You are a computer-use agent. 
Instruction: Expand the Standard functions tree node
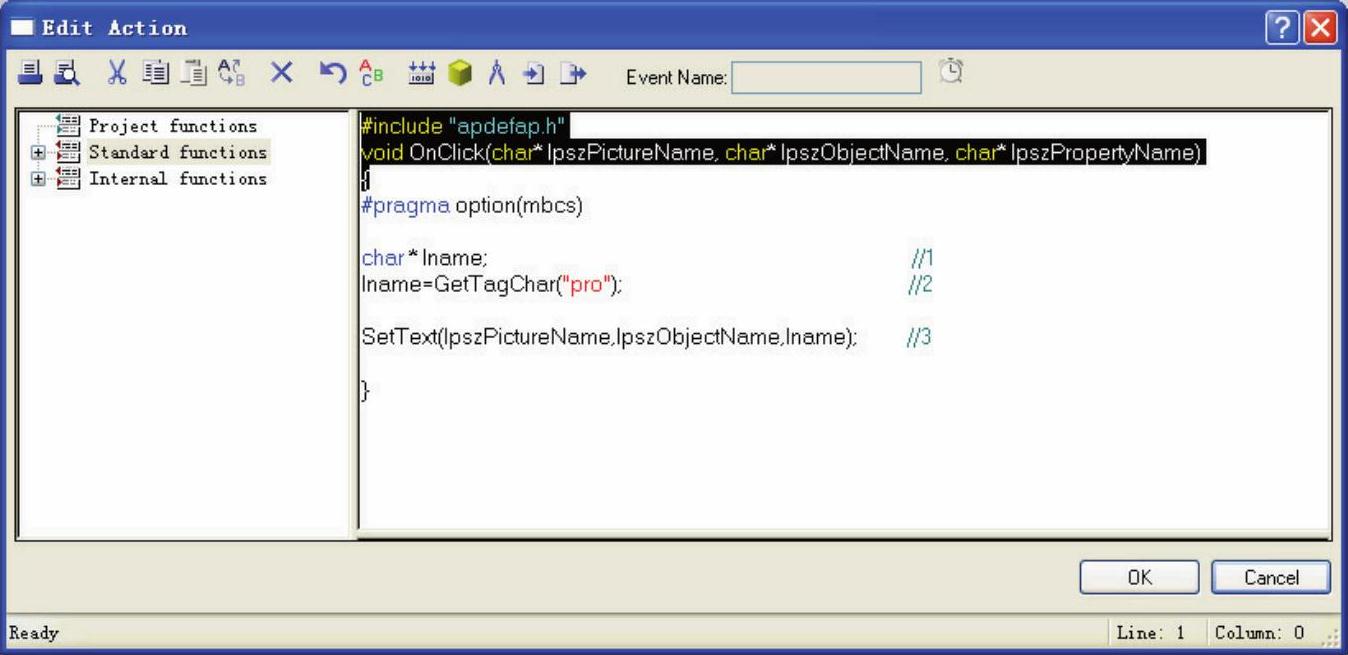tap(38, 153)
